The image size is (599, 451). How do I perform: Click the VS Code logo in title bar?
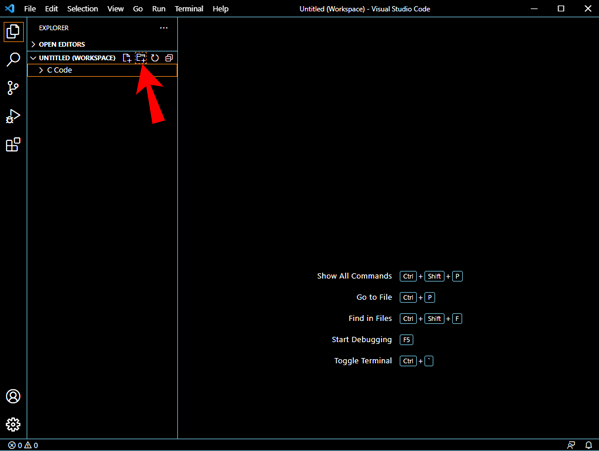10,8
